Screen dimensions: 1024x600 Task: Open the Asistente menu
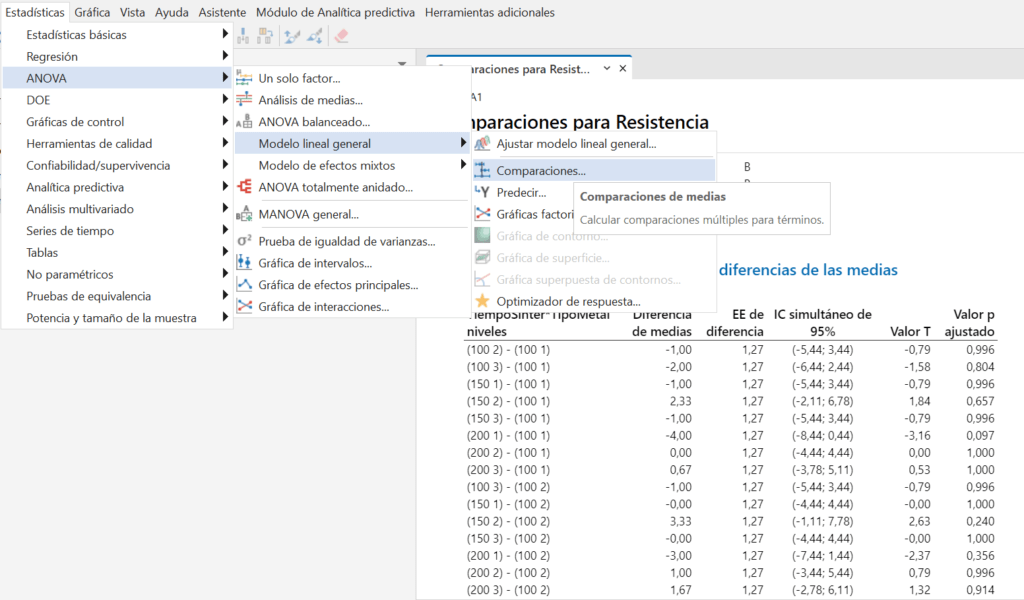[x=222, y=9]
